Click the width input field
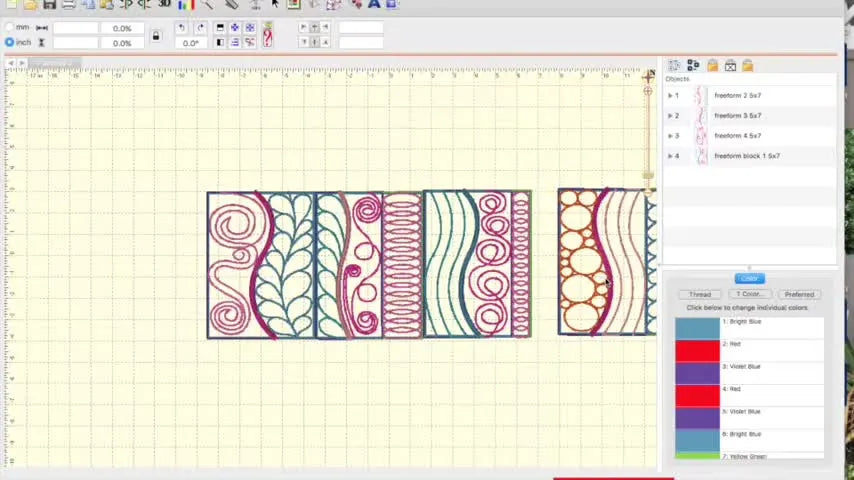Screen dimensions: 854x480 point(75,28)
